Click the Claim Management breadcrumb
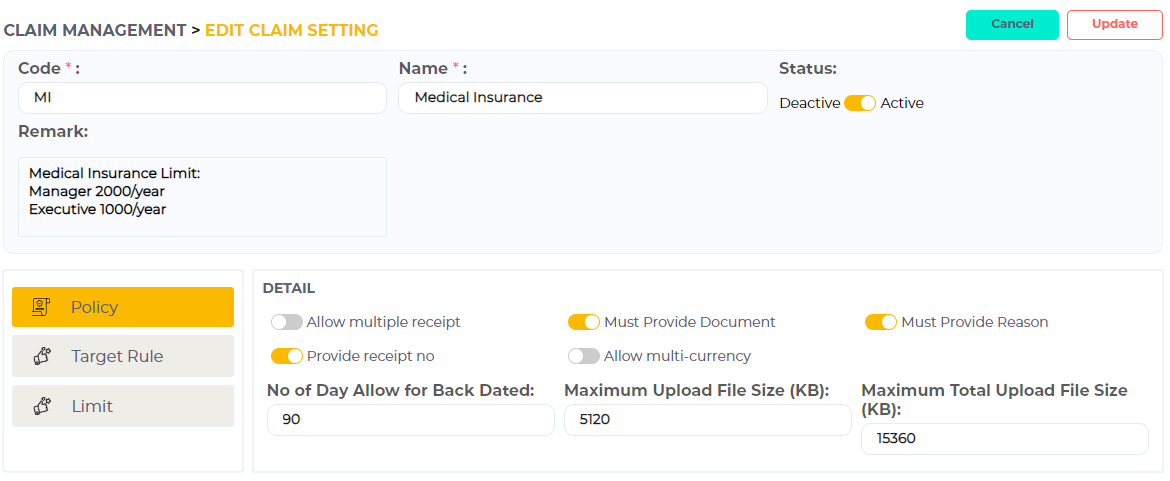The image size is (1170, 481). [x=95, y=30]
